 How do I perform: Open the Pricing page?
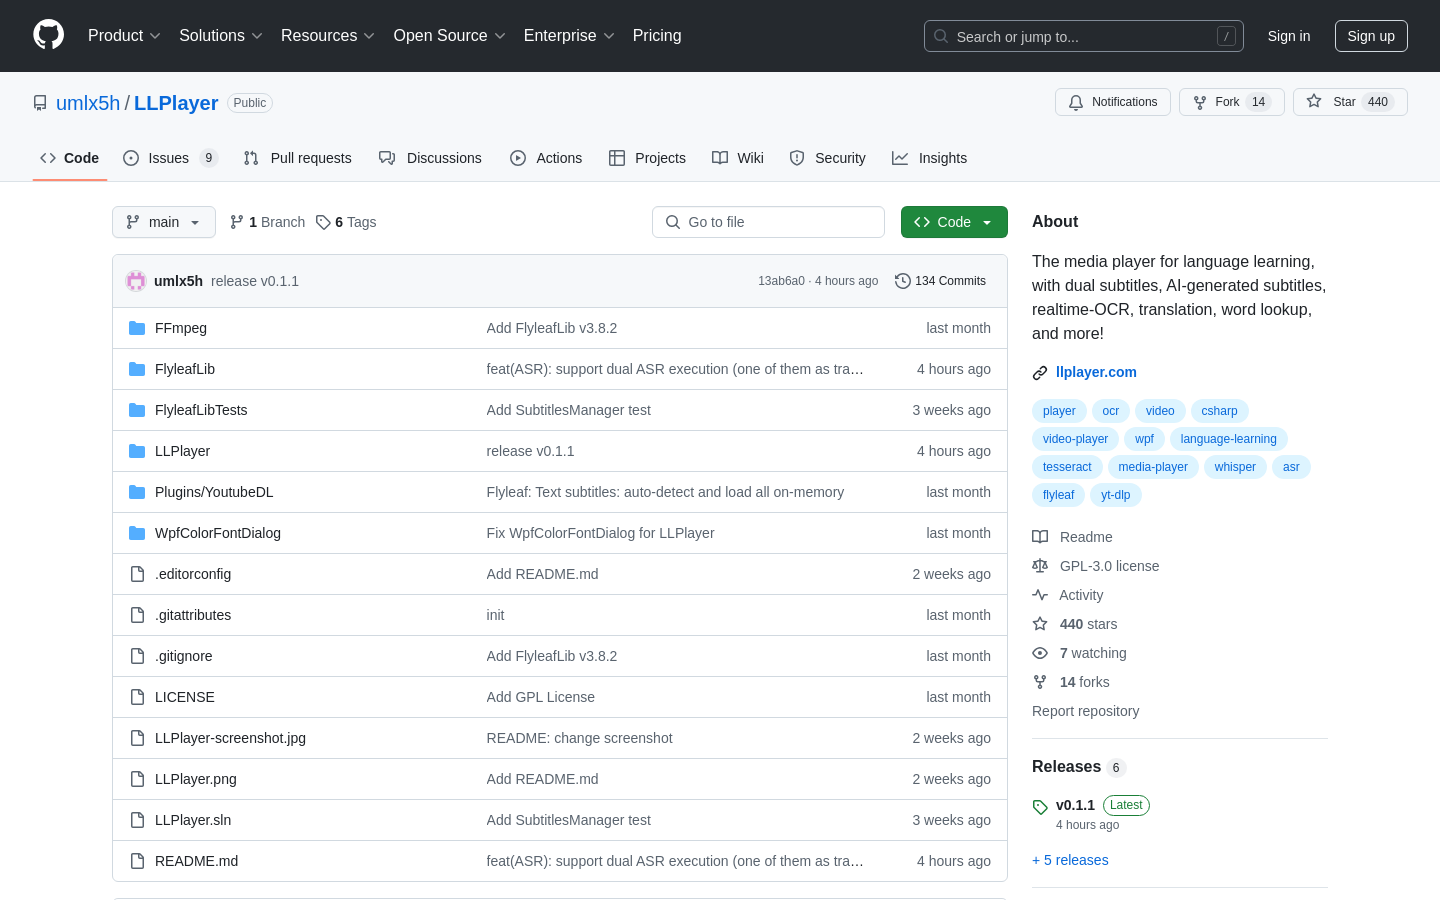point(657,36)
